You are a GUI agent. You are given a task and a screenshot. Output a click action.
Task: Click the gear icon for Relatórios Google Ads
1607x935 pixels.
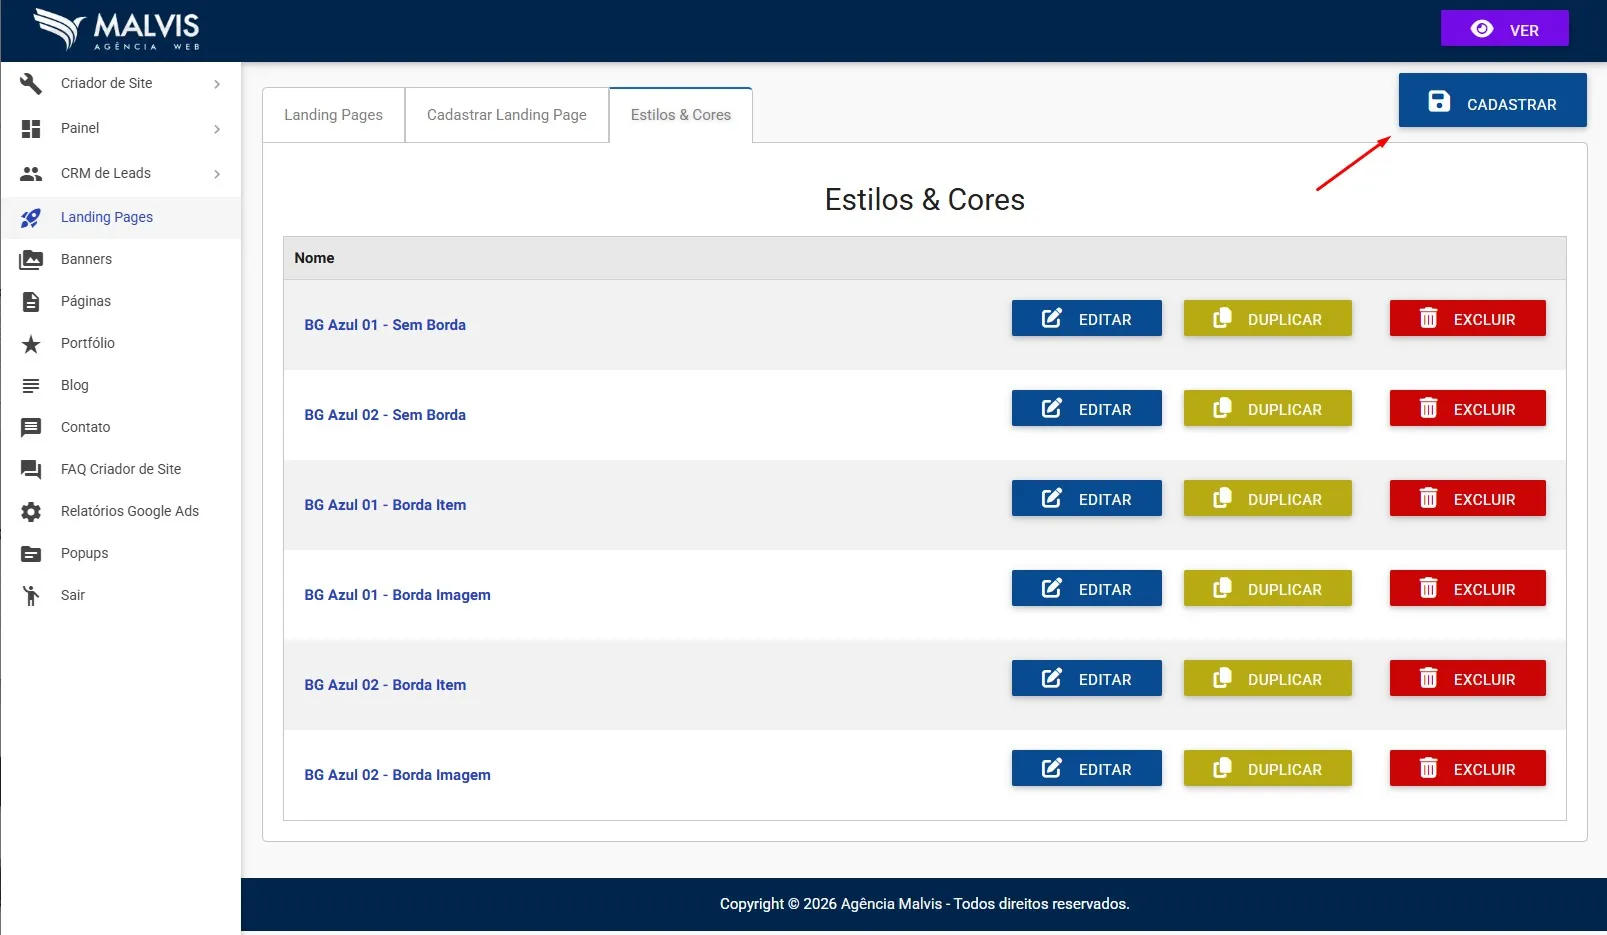tap(31, 512)
